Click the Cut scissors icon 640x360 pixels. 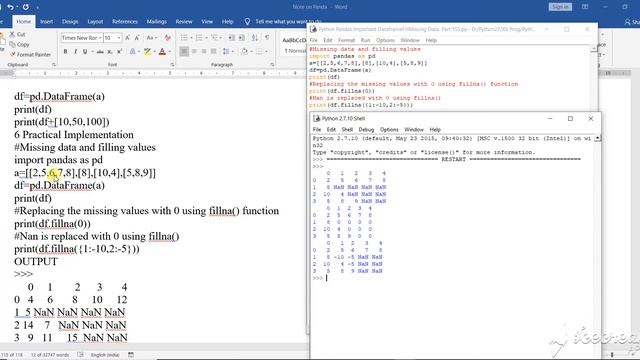pyautogui.click(x=12, y=34)
